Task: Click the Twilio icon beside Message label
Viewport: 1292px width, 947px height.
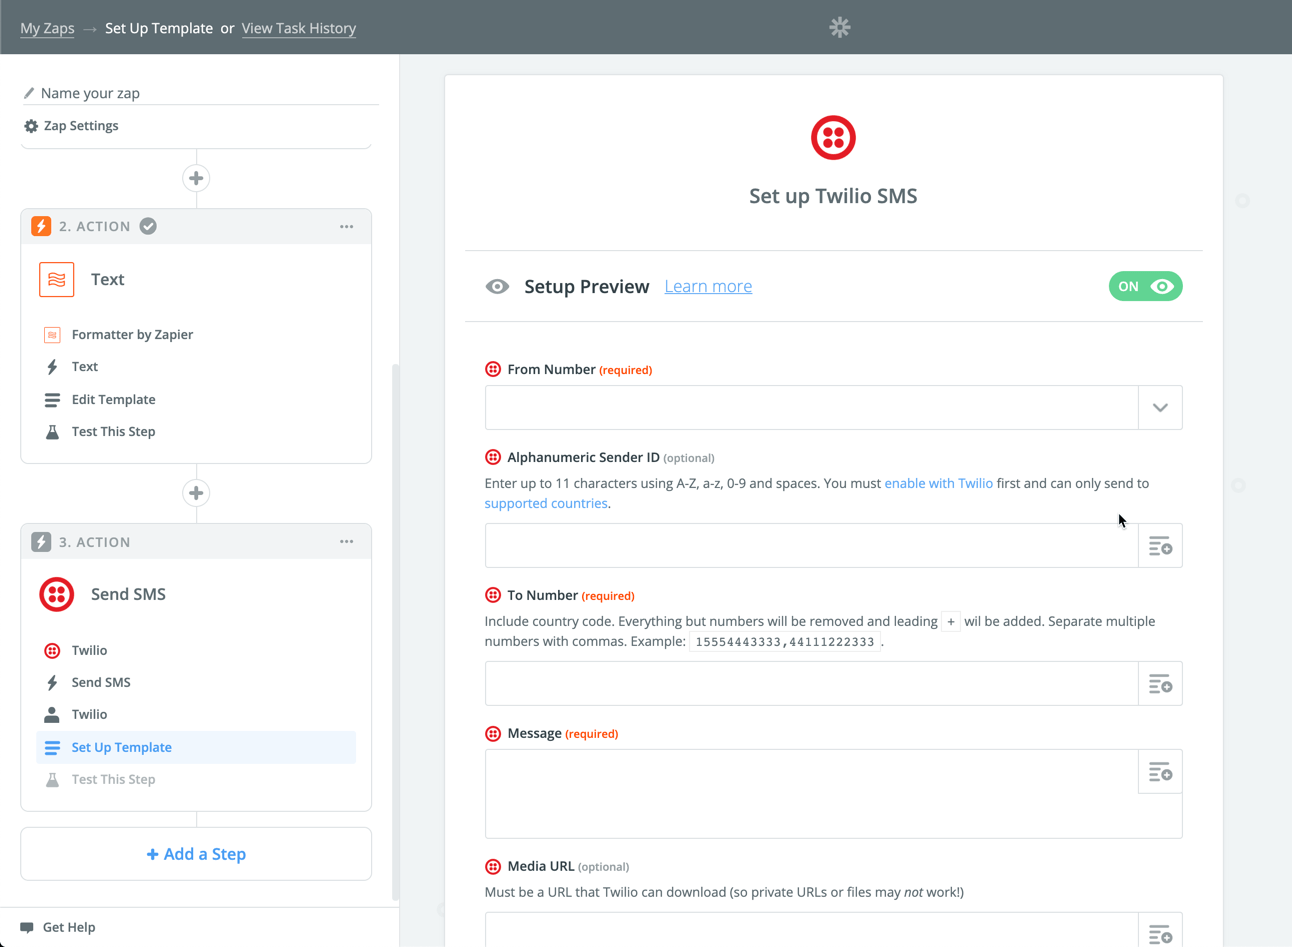Action: click(x=493, y=733)
